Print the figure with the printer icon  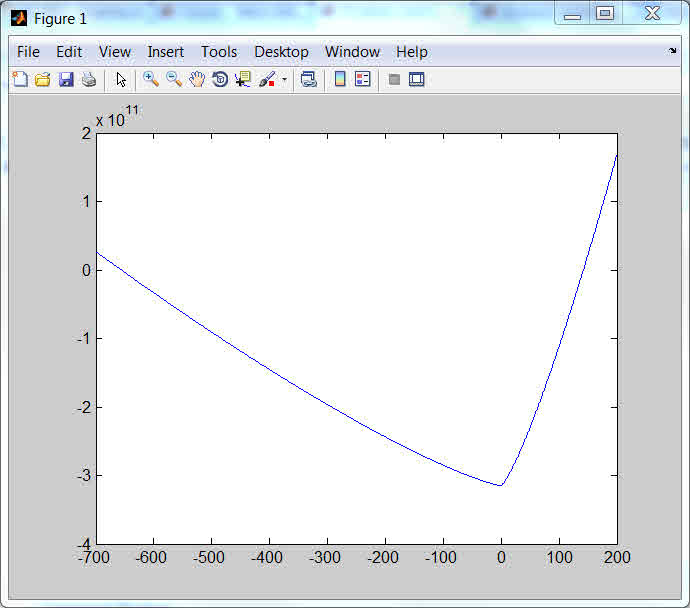pos(89,79)
